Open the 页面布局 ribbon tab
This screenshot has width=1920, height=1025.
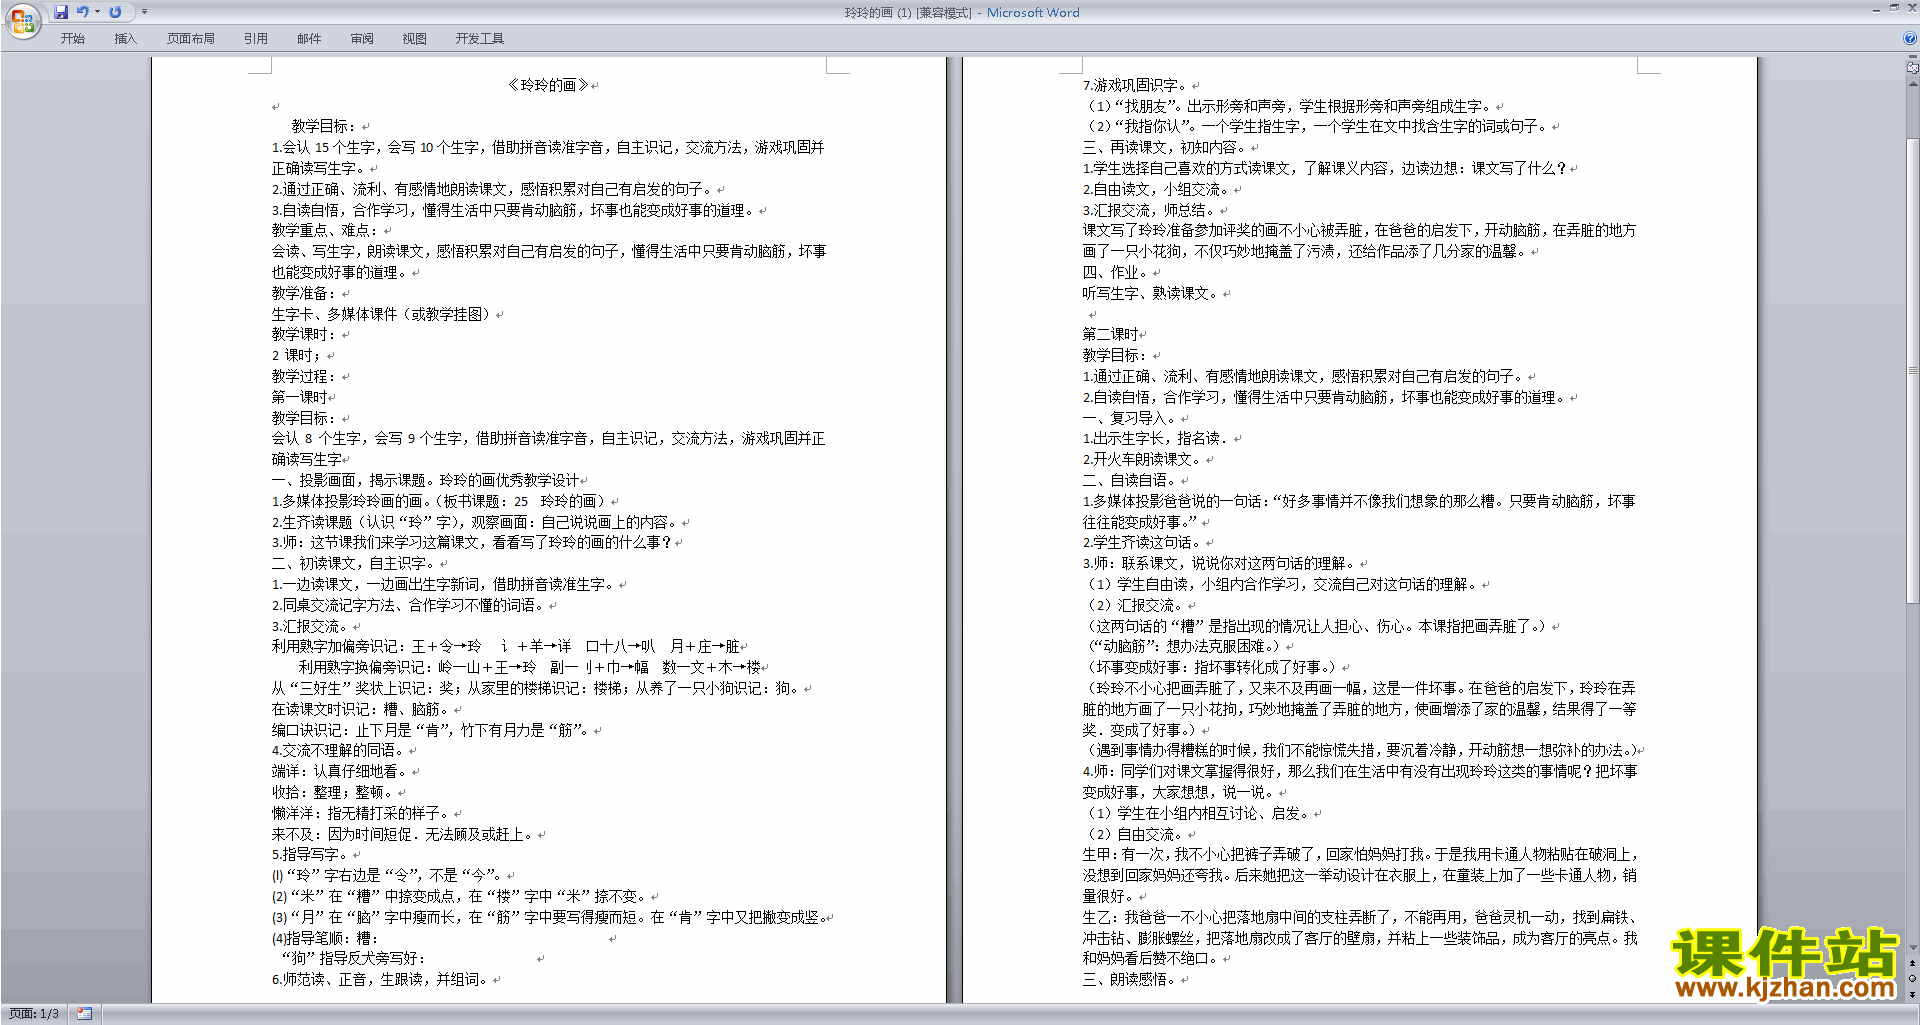[191, 39]
